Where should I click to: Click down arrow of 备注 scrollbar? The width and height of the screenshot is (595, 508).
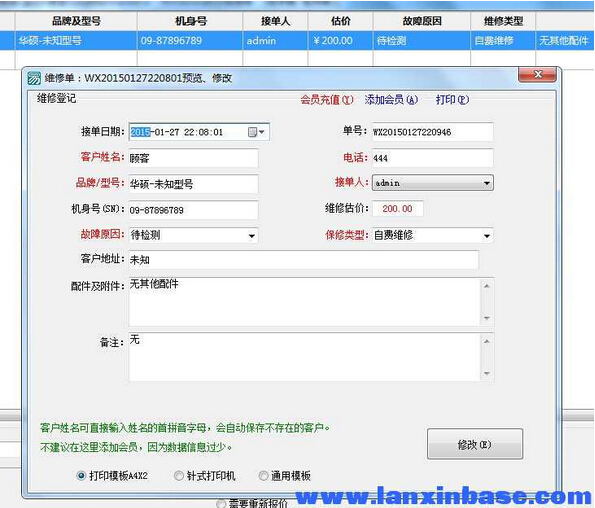pos(487,373)
